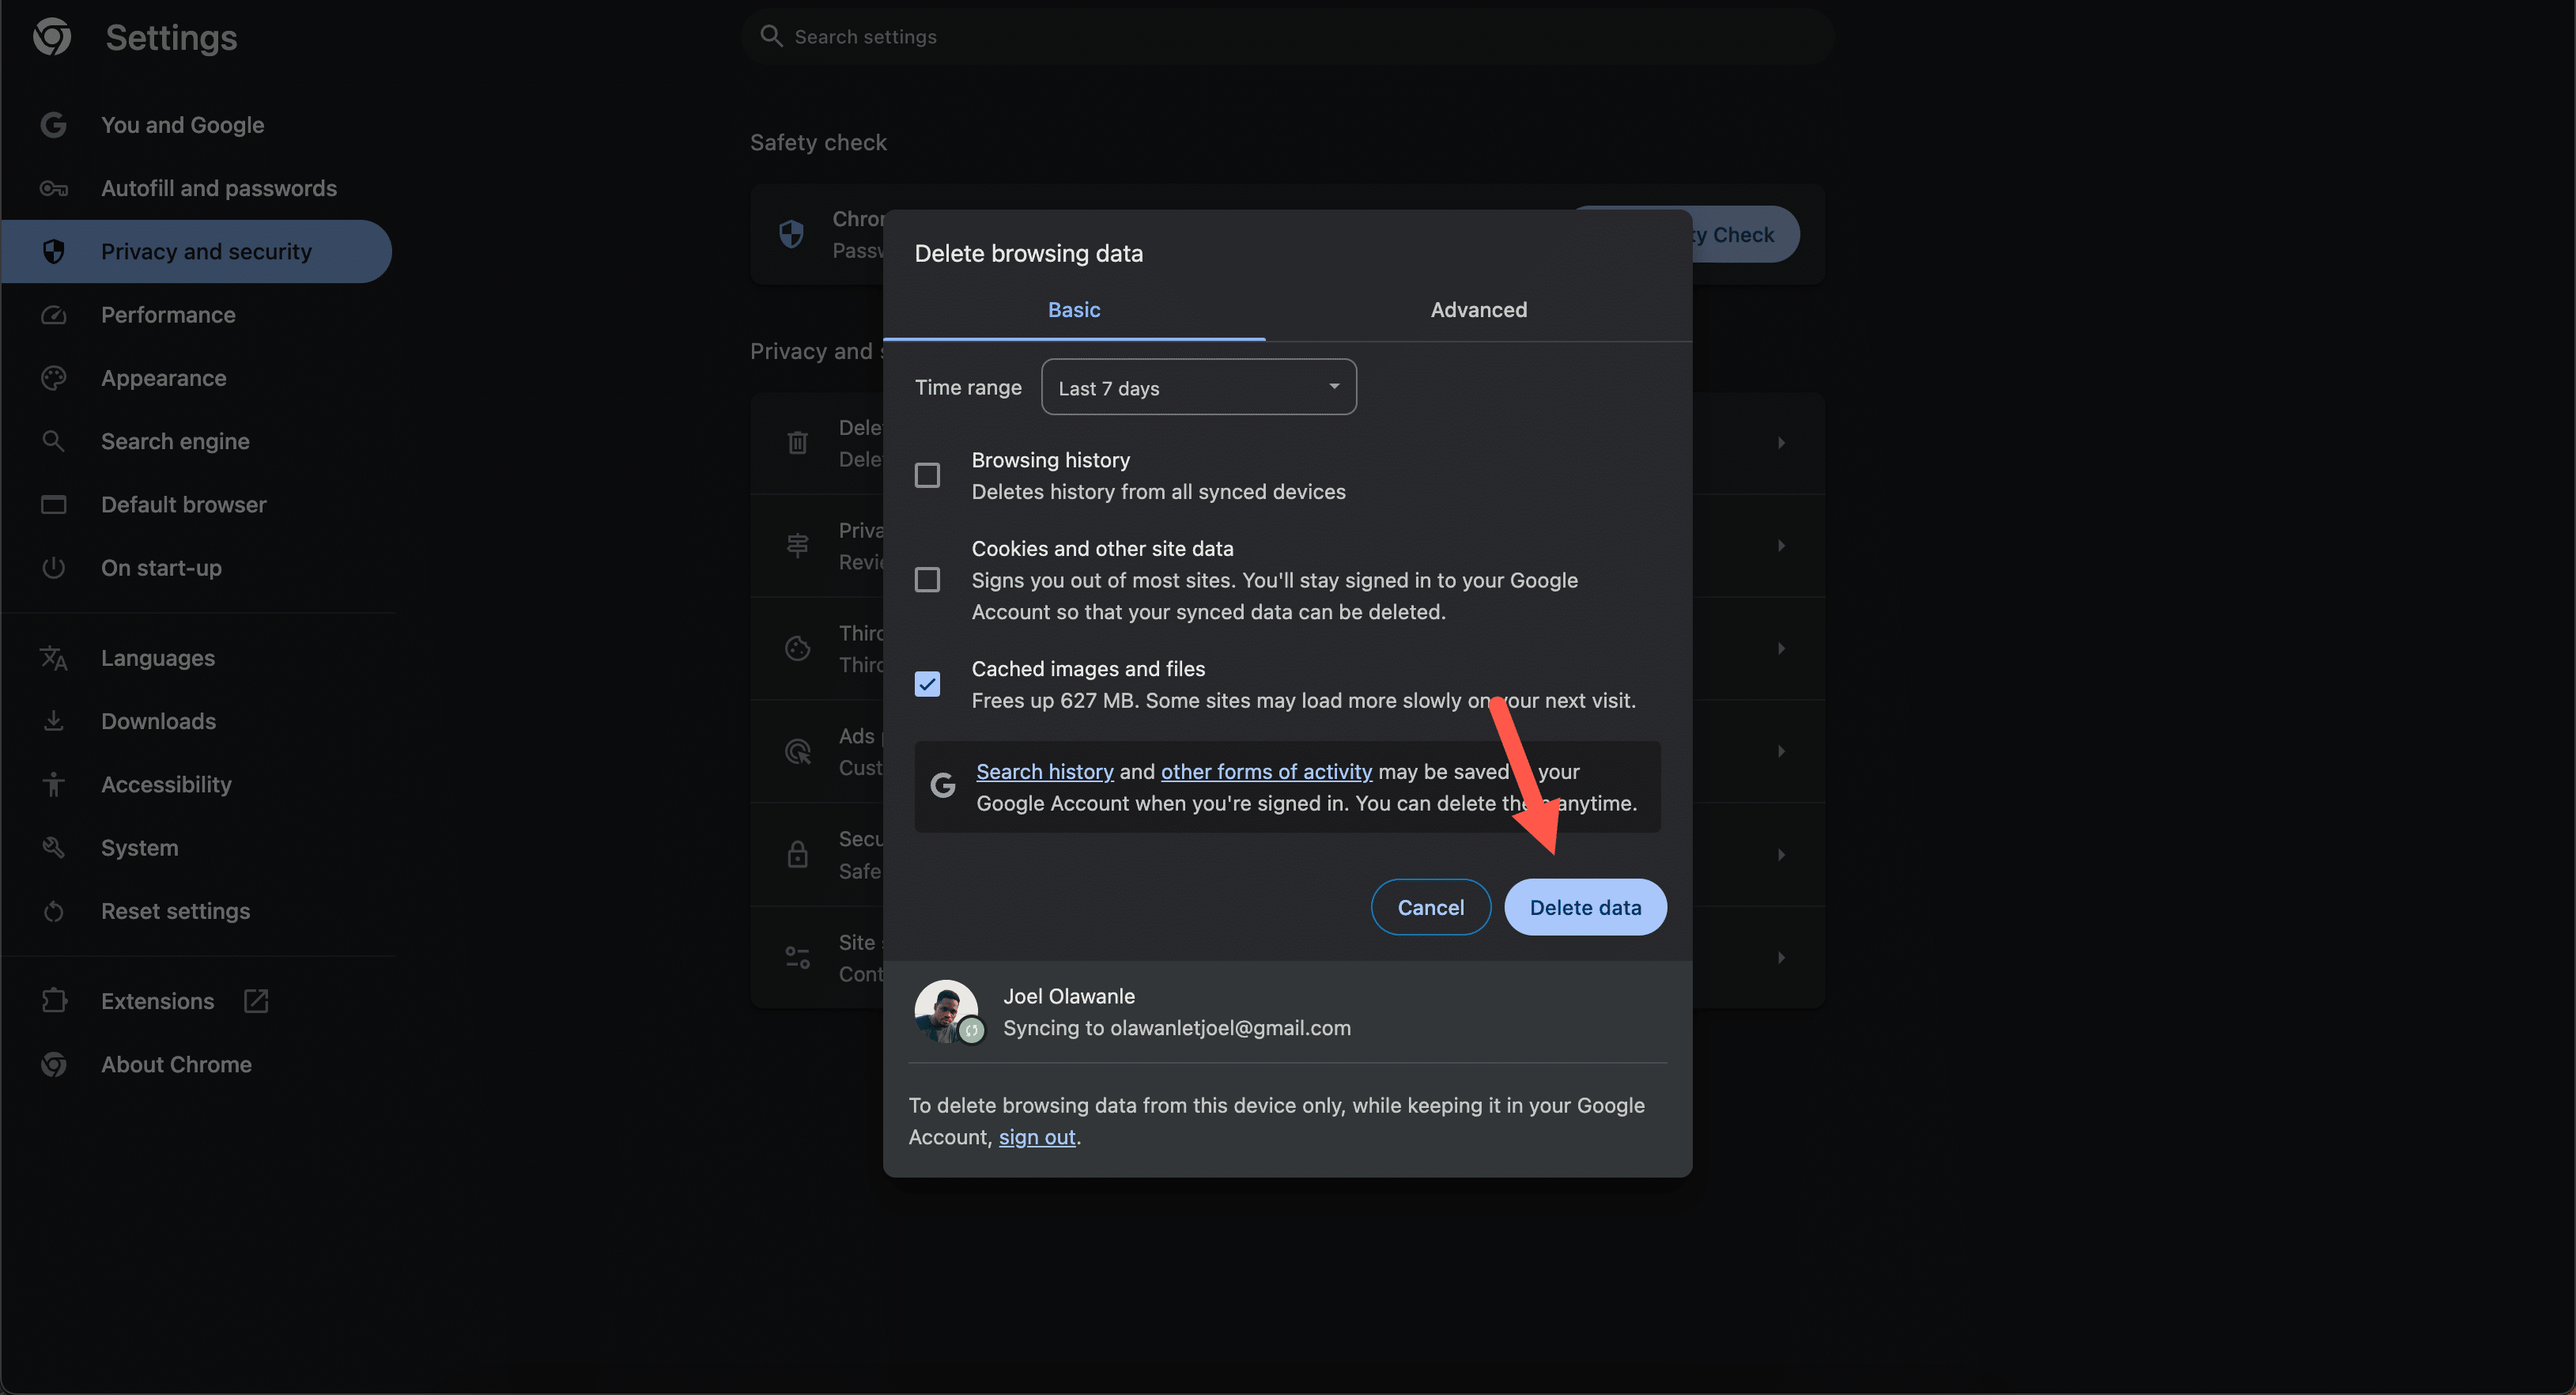Click the person icon for Accessibility
Image resolution: width=2576 pixels, height=1395 pixels.
[53, 784]
